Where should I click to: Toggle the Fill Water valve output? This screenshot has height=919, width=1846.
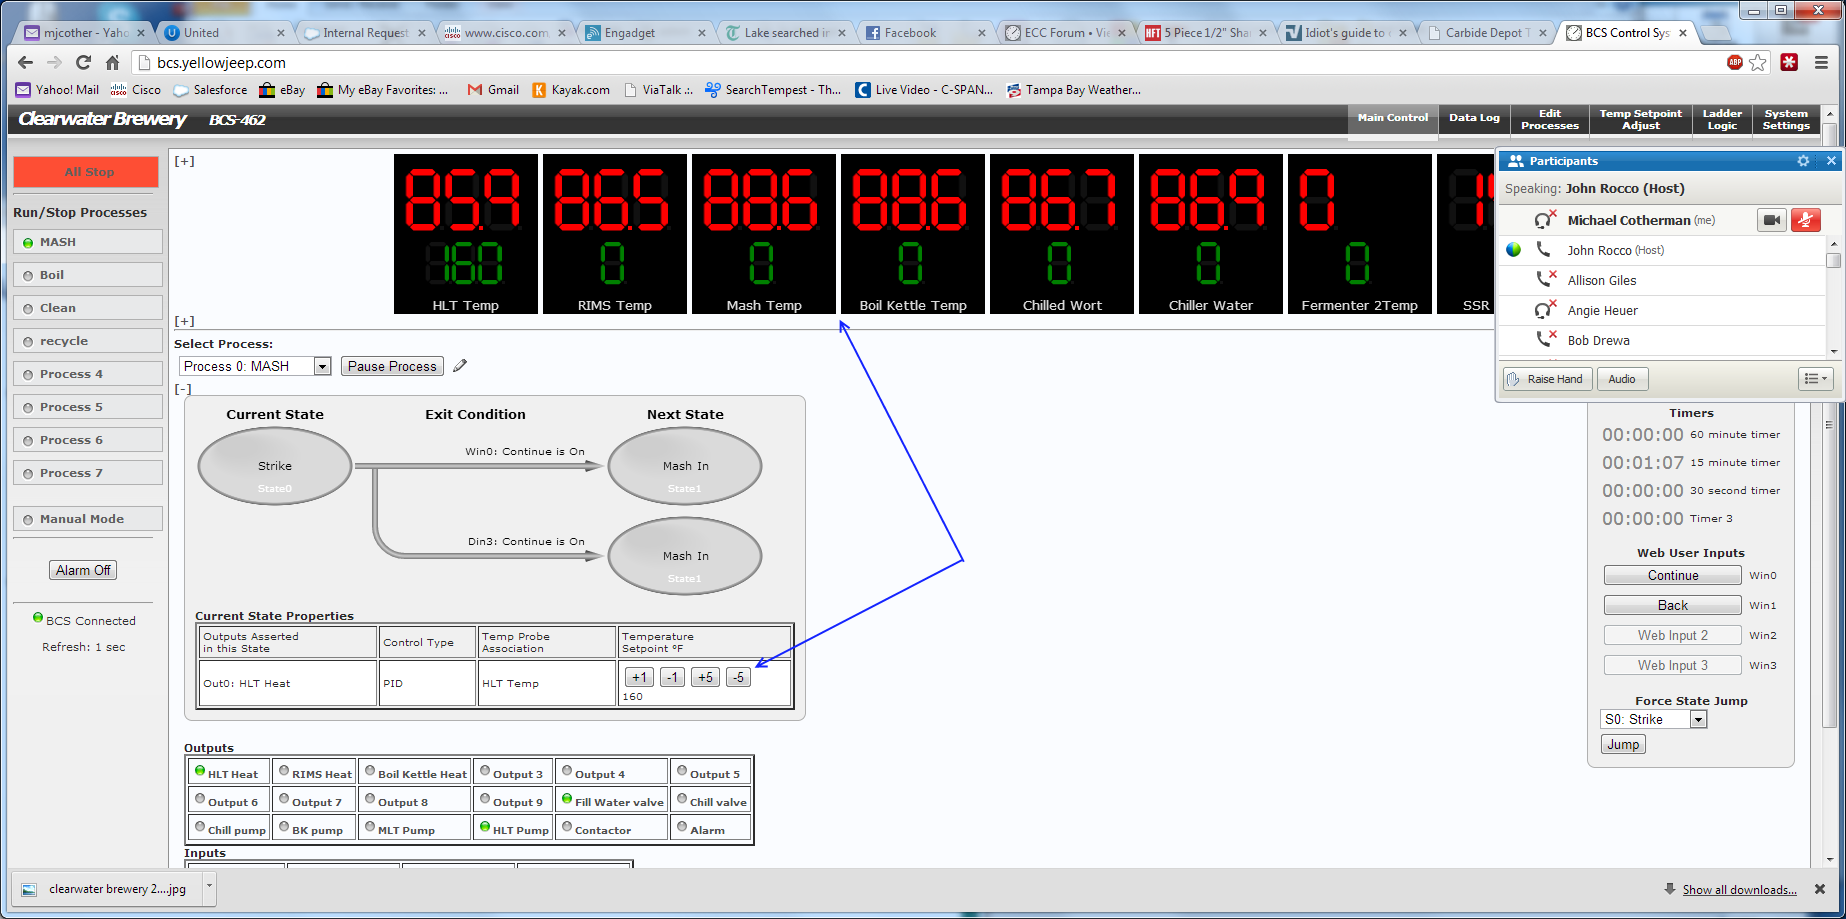coord(612,800)
